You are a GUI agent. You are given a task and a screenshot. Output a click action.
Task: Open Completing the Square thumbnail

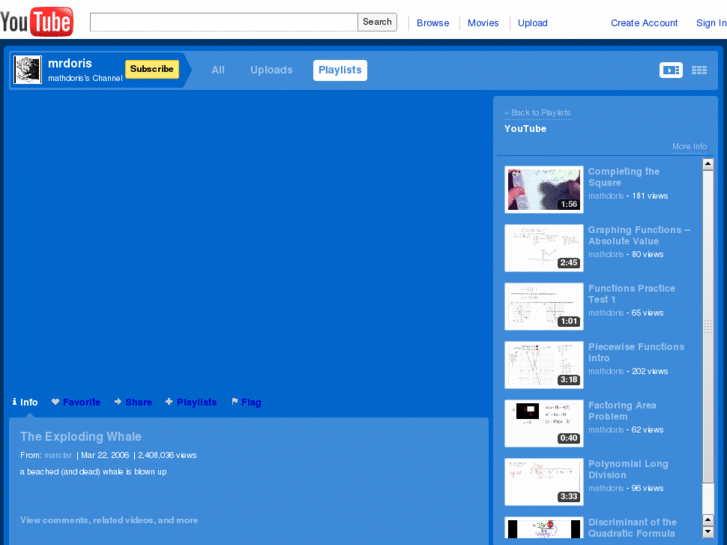(544, 189)
